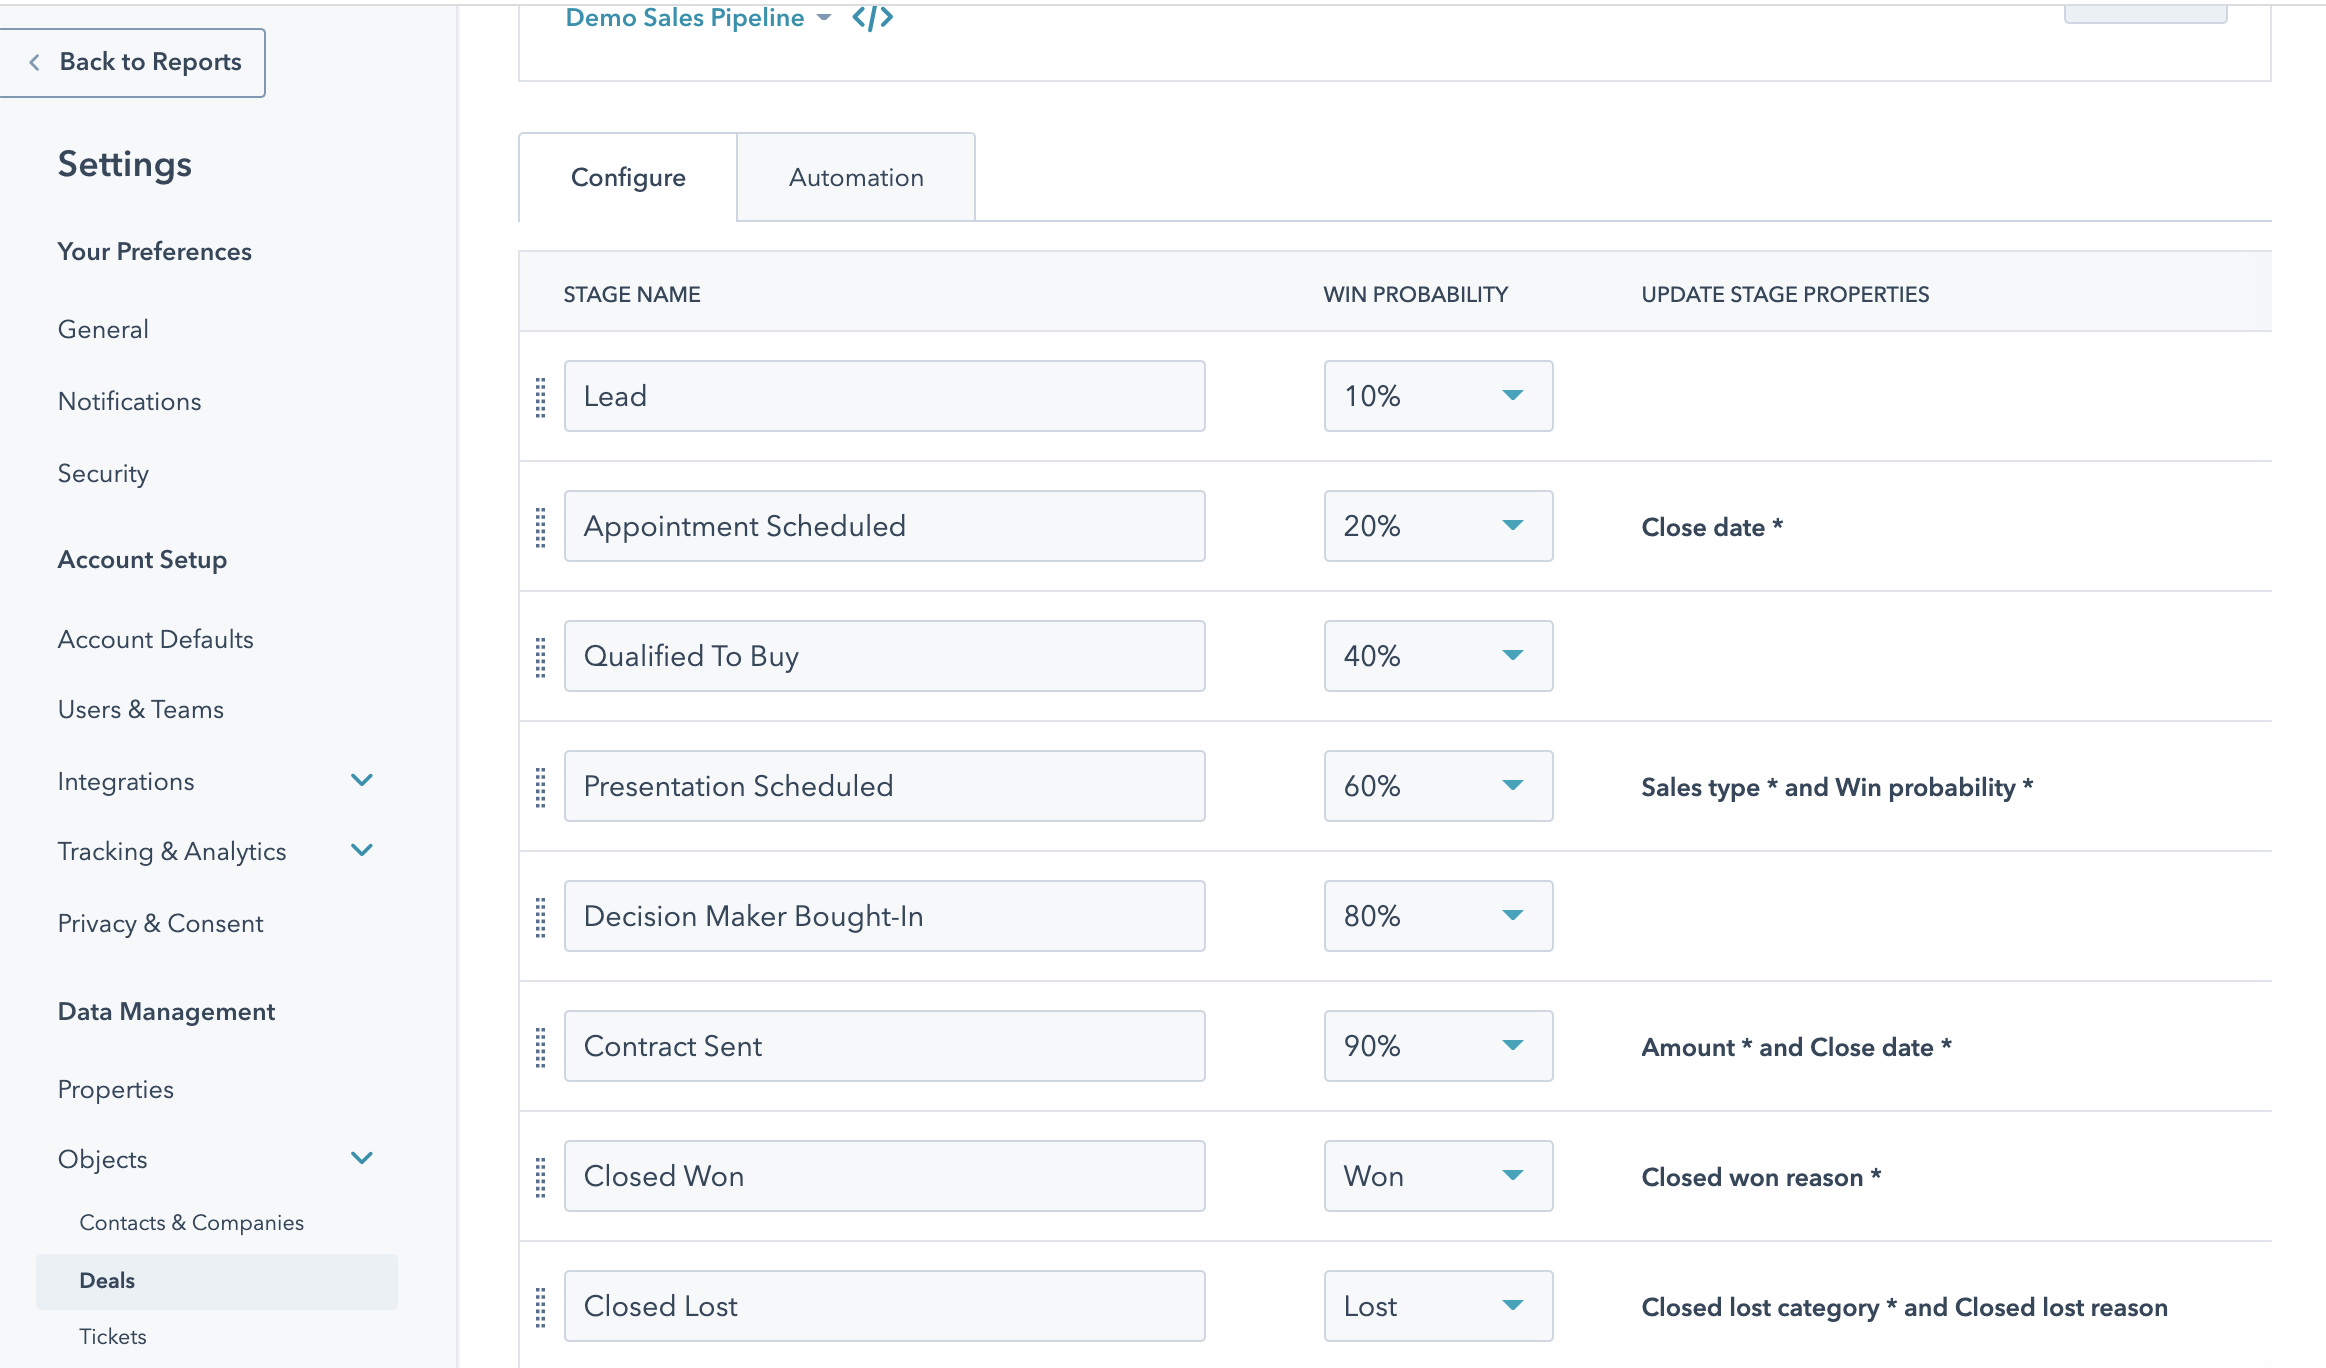Click drag handle next to Qualified To Buy
This screenshot has width=2326, height=1368.
coord(541,657)
